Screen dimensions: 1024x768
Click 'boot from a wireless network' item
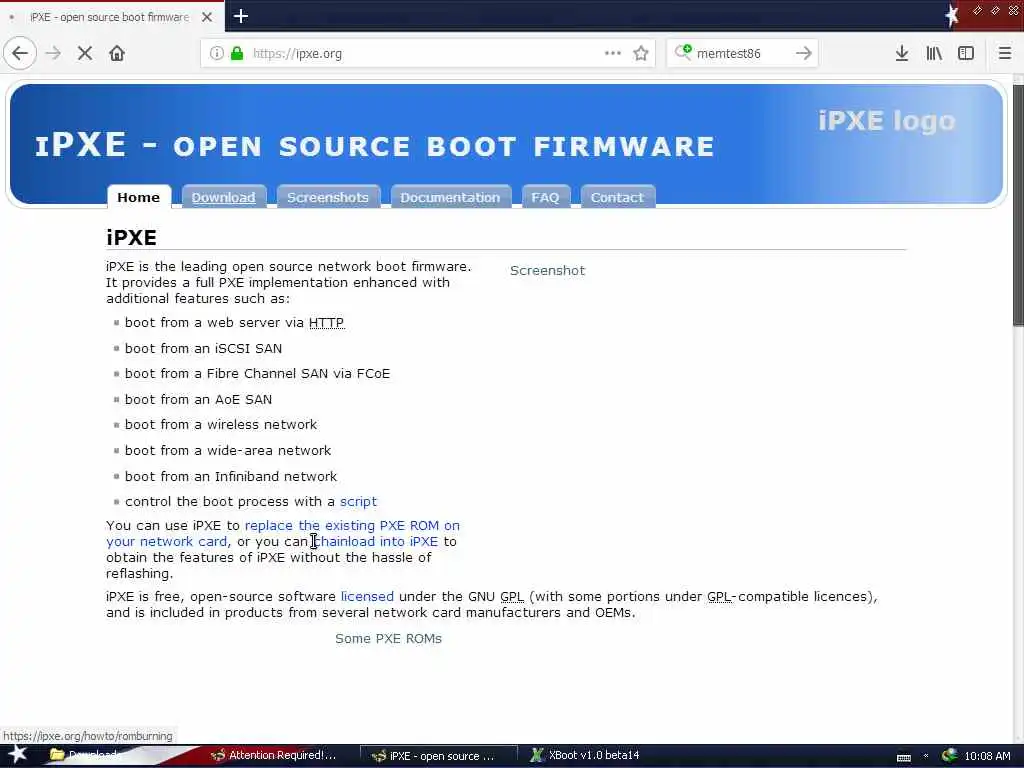[221, 424]
